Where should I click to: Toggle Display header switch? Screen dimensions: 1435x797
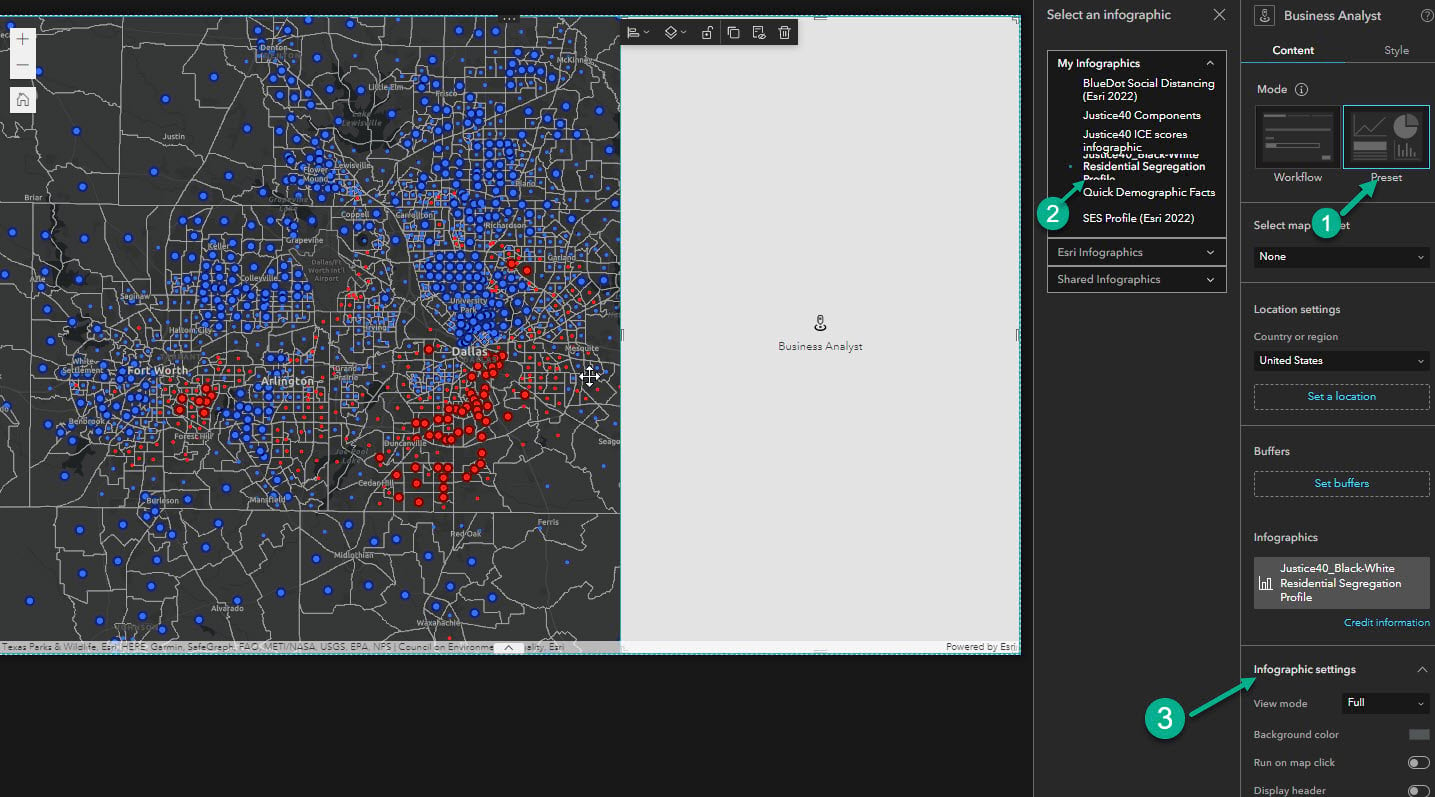click(x=1418, y=791)
